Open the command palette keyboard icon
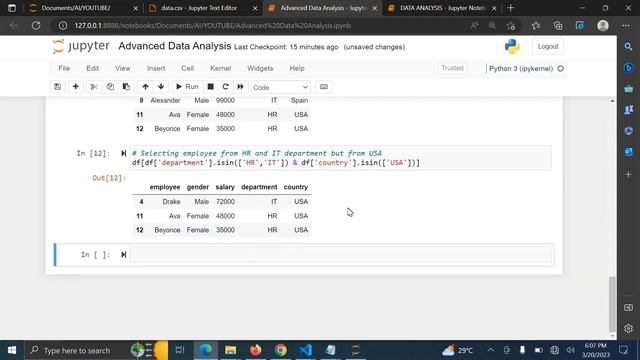Viewport: 640px width, 360px height. click(324, 87)
